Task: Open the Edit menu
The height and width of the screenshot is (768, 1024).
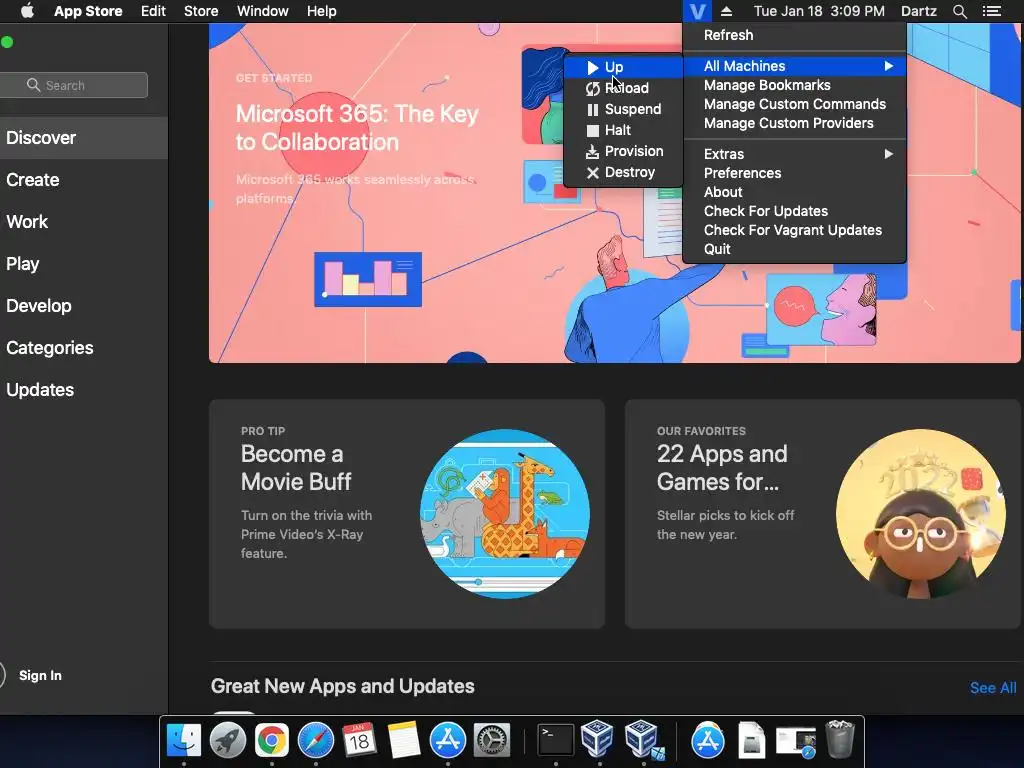Action: 153,11
